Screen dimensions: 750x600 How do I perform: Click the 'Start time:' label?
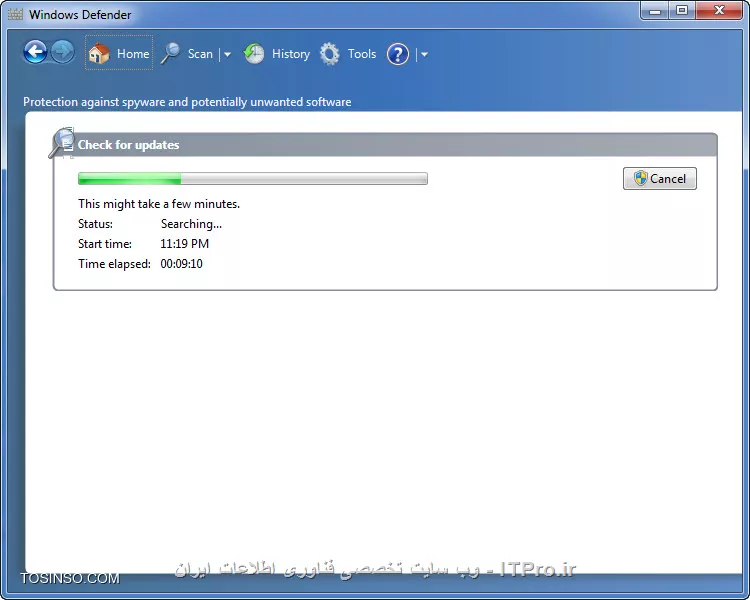click(x=105, y=244)
